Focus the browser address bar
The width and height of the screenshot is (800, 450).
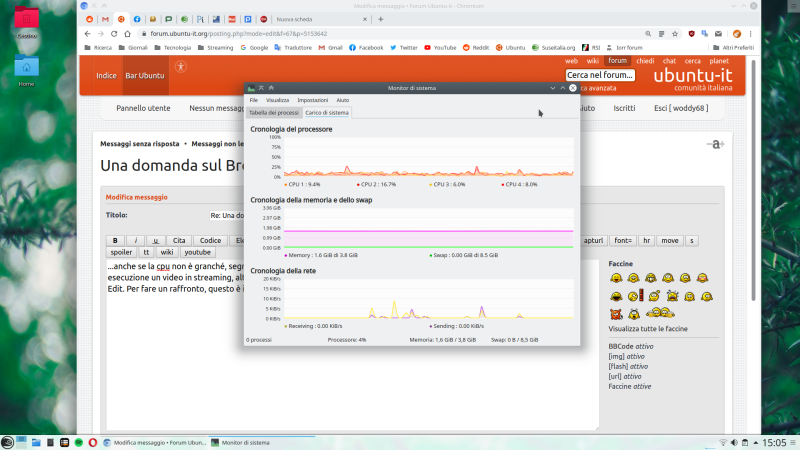388,34
